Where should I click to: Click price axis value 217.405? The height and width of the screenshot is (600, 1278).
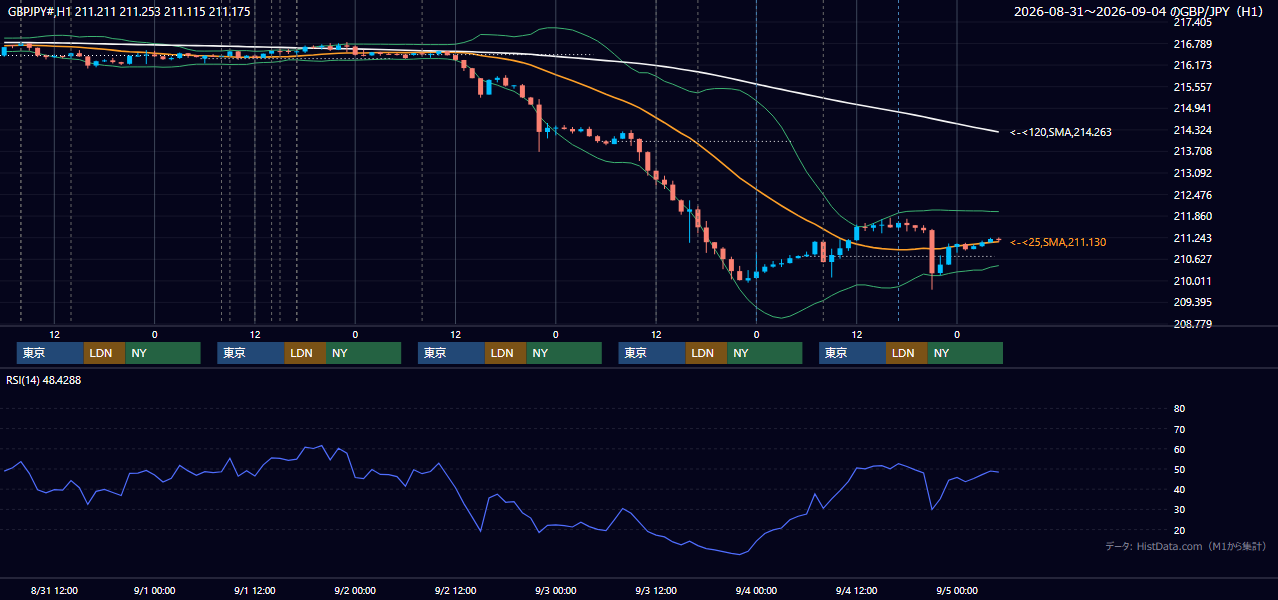click(1192, 22)
